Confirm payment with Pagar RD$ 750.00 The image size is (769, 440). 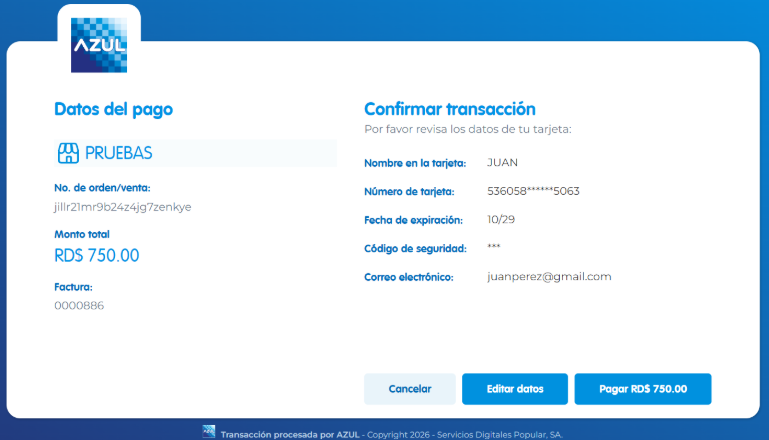[x=643, y=389]
